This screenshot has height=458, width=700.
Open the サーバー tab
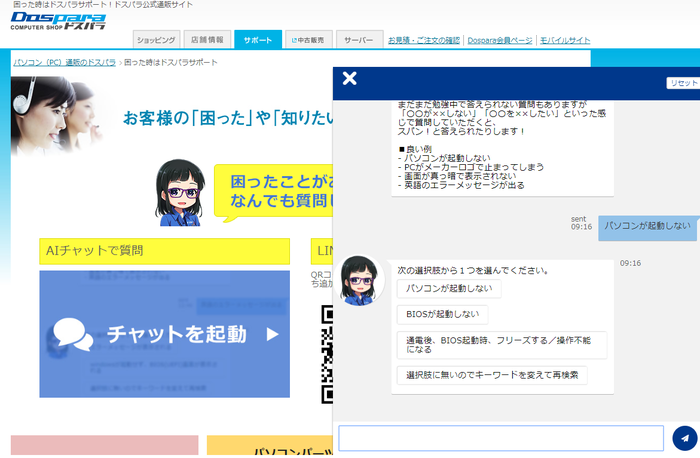359,40
